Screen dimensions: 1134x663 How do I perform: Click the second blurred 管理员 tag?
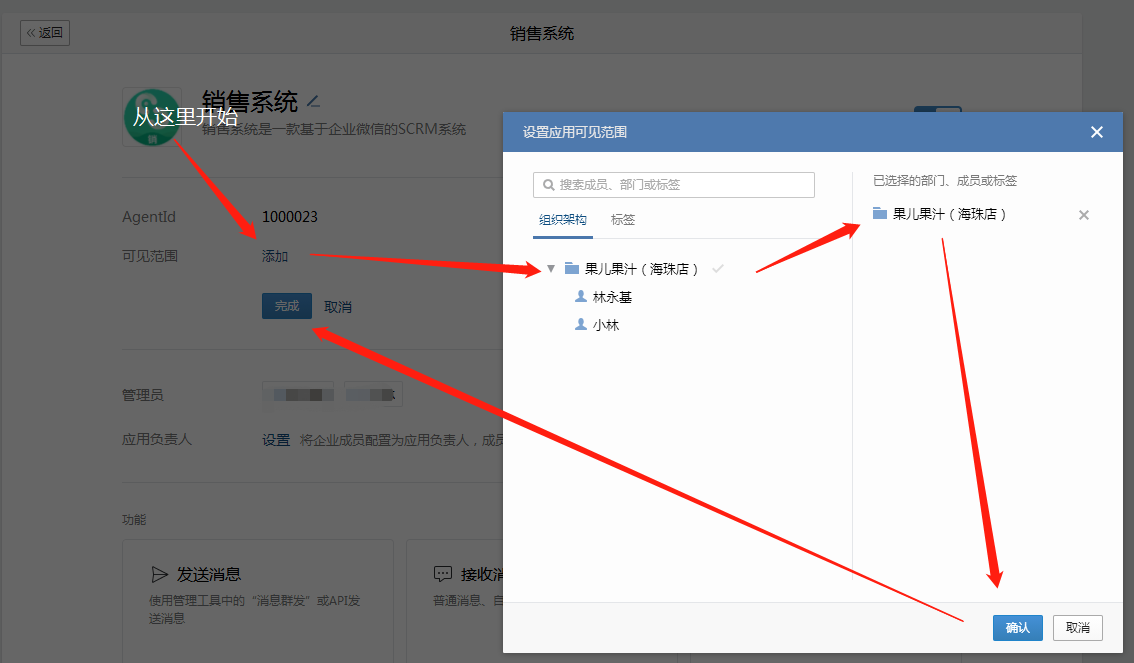373,395
